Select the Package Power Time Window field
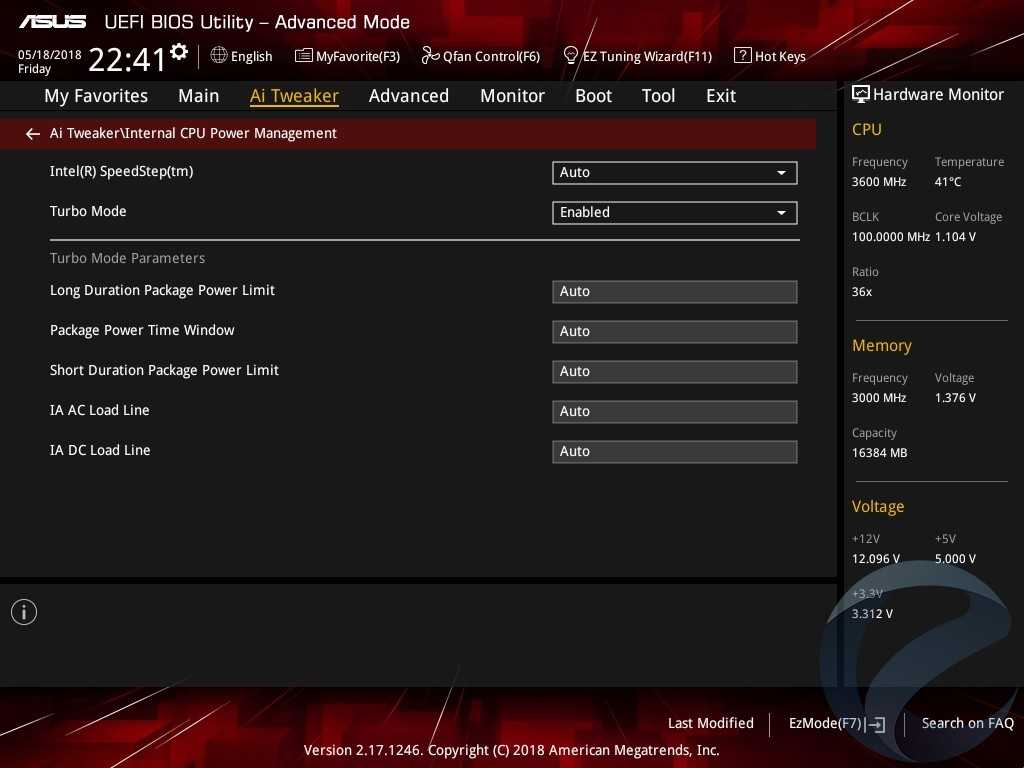Viewport: 1024px width, 768px height. (x=674, y=332)
